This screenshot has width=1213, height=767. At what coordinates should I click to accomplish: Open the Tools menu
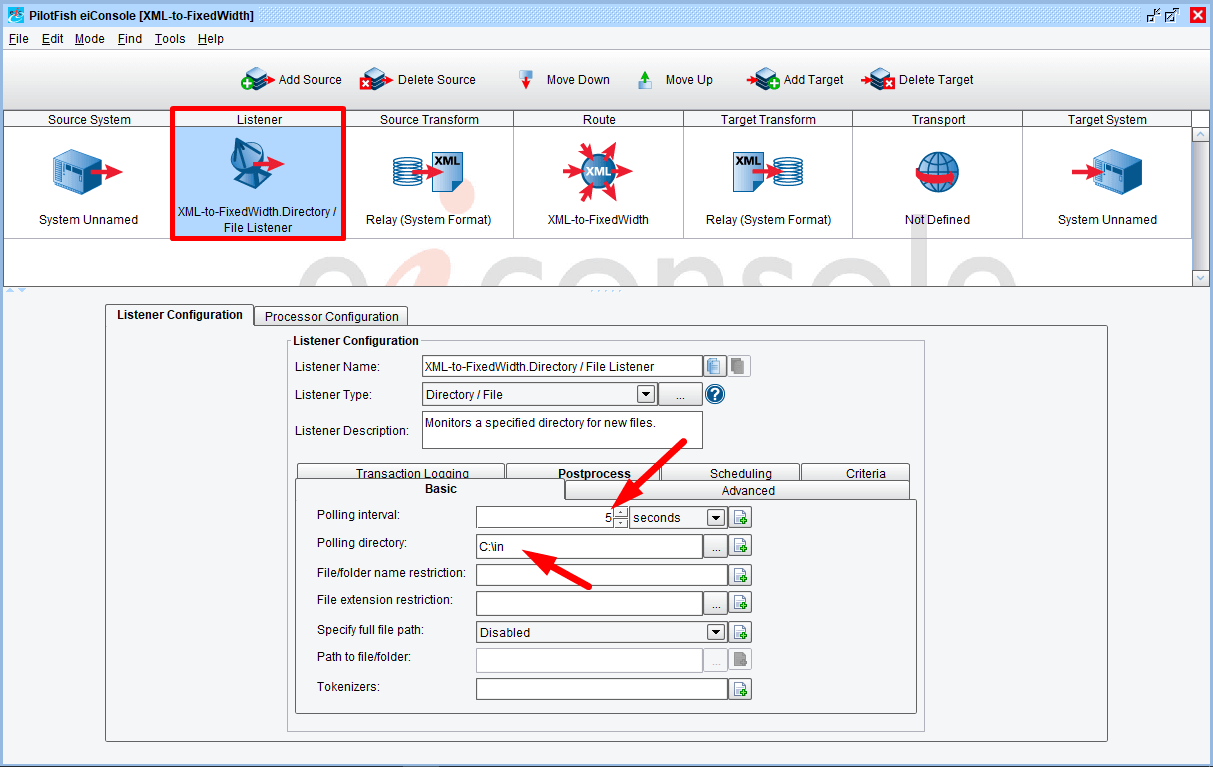tap(170, 39)
